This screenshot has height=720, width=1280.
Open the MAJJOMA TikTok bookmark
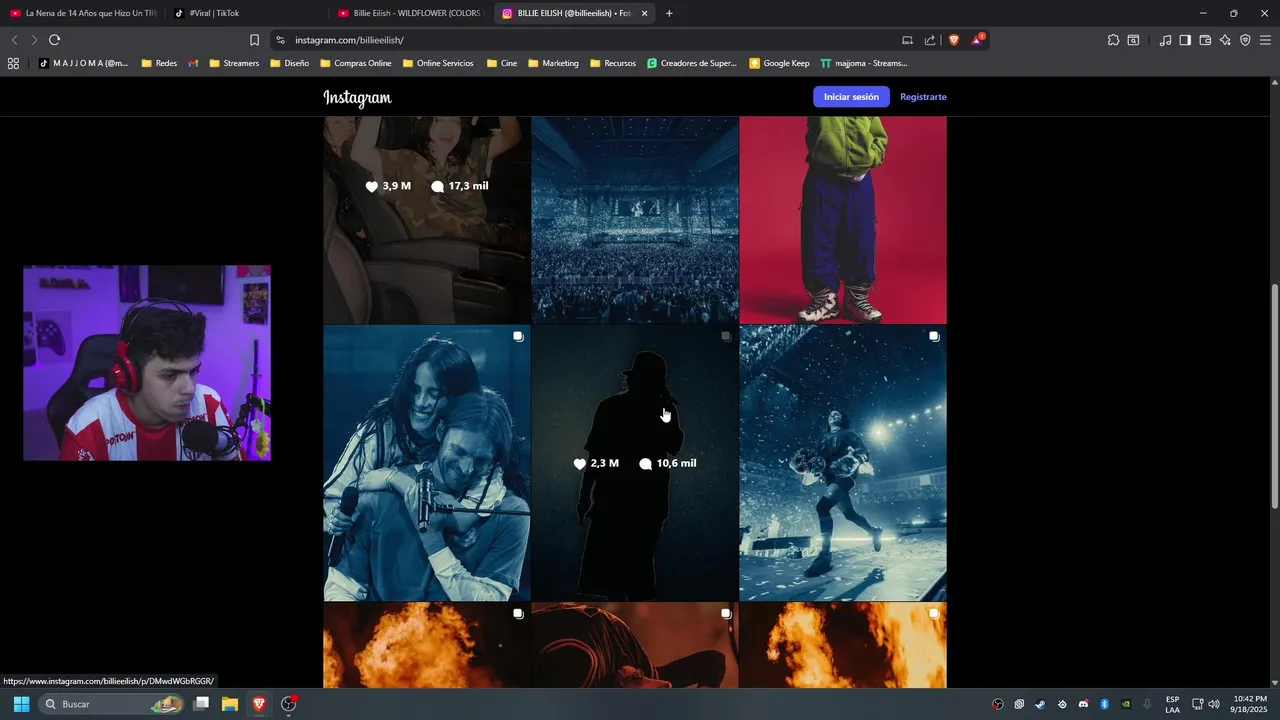coord(84,63)
